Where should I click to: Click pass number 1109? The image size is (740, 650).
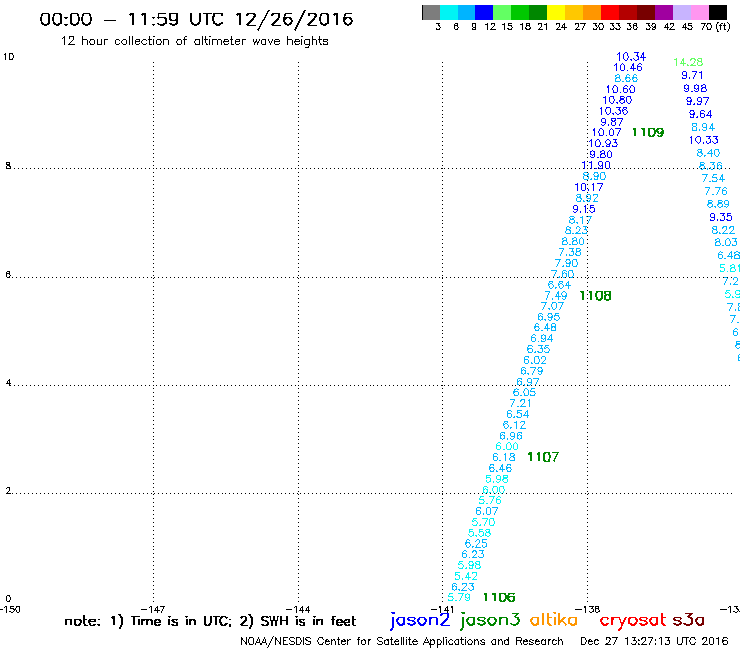pos(648,133)
